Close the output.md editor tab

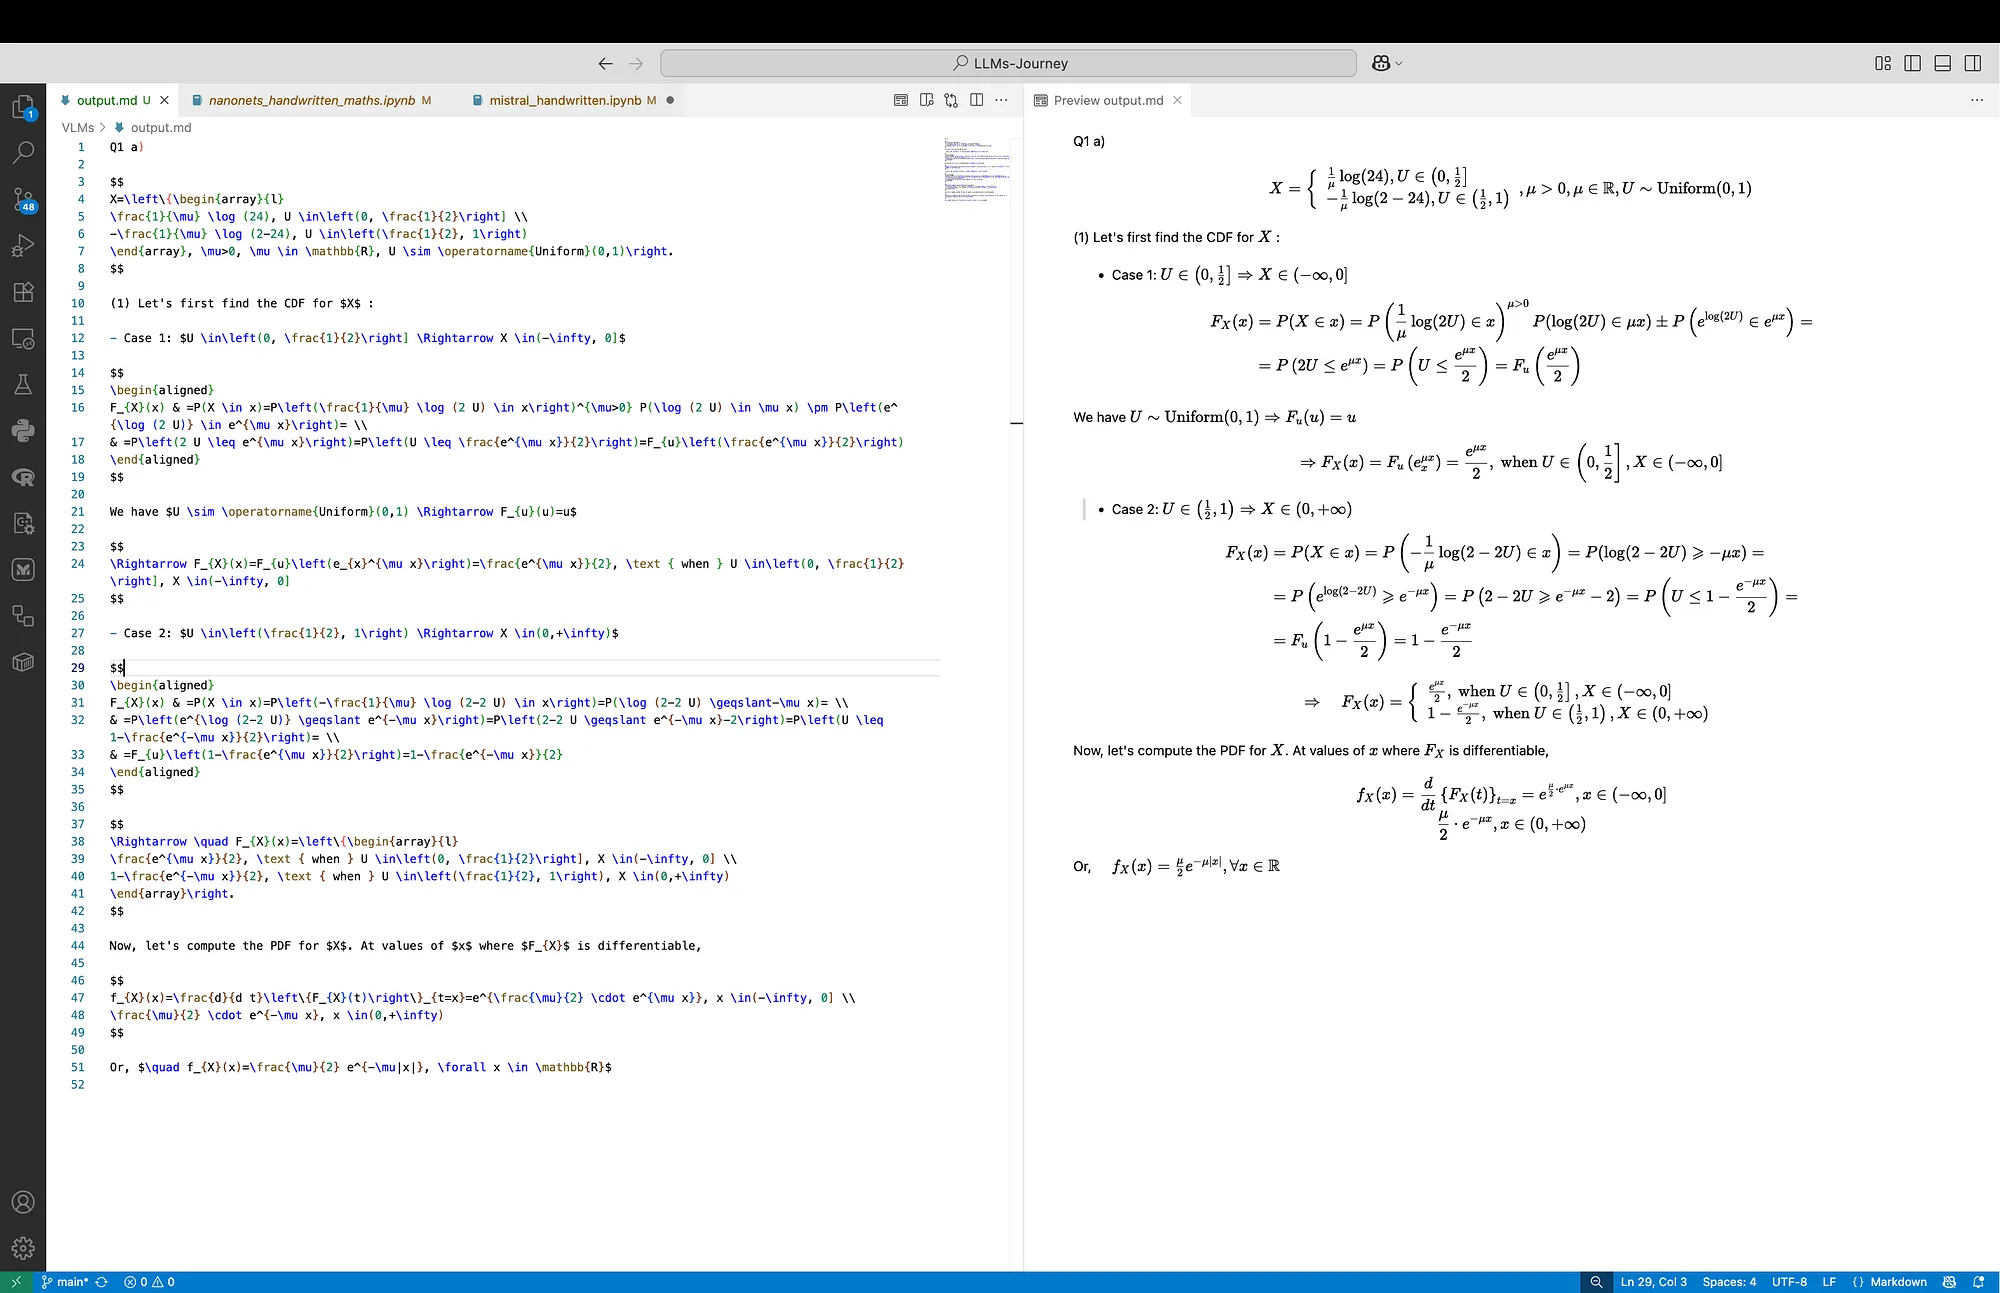pos(165,100)
